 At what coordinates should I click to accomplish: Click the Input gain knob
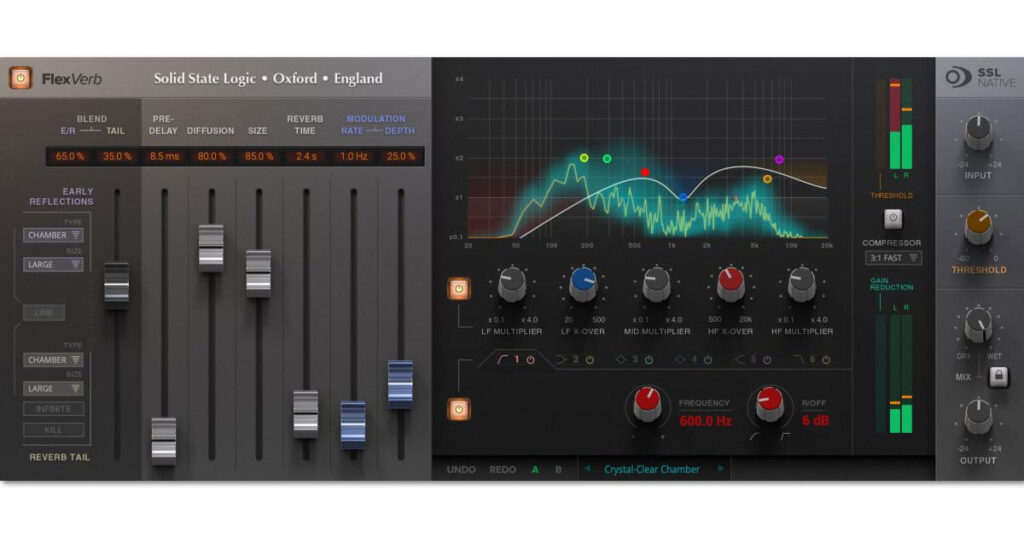(x=978, y=131)
